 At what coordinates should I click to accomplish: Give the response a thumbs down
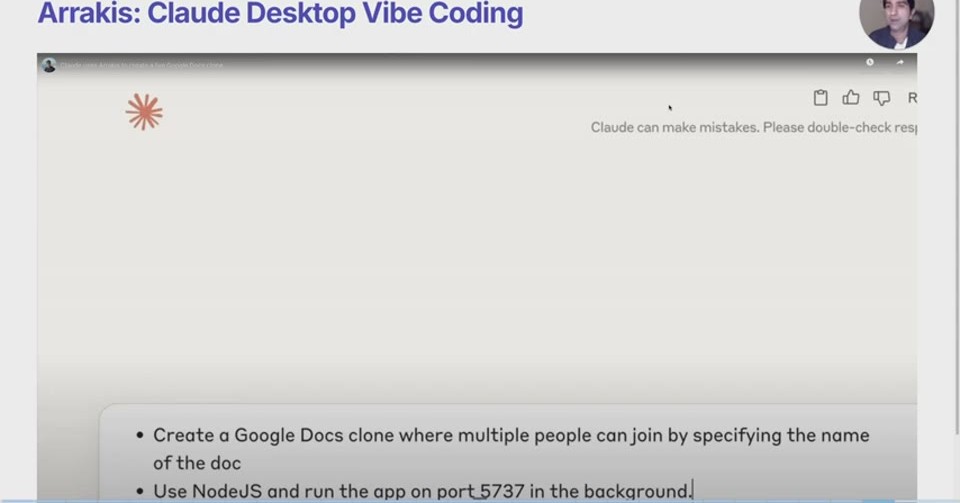click(x=882, y=98)
